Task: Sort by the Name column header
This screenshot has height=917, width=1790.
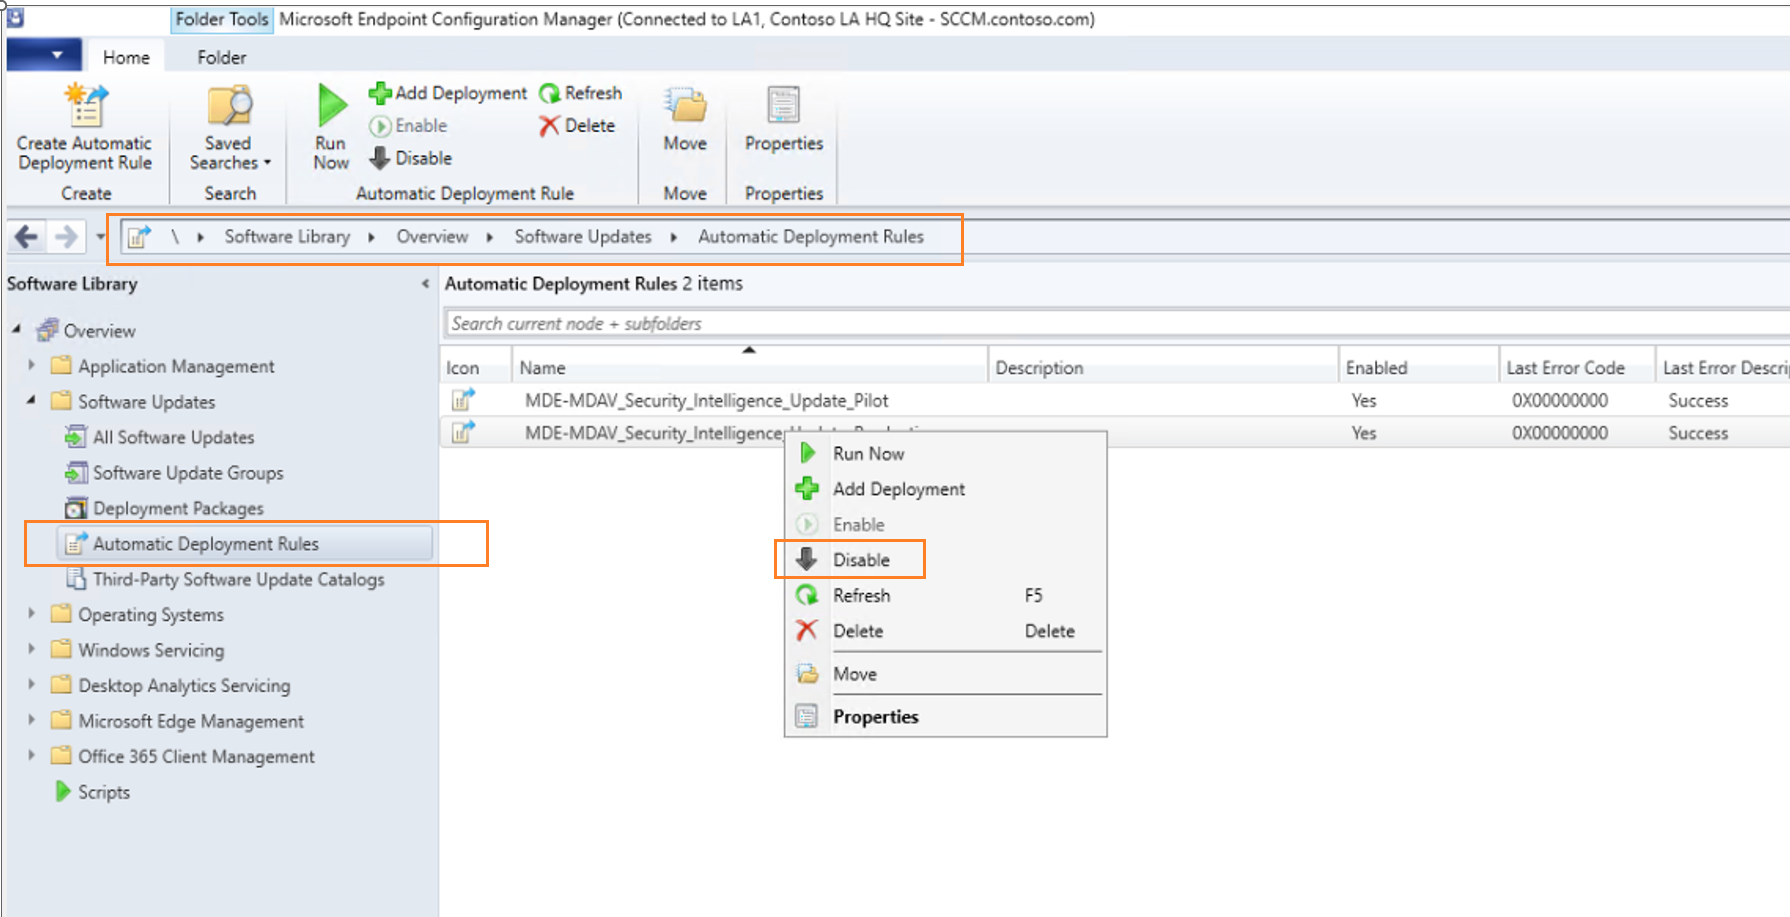Action: (x=750, y=367)
